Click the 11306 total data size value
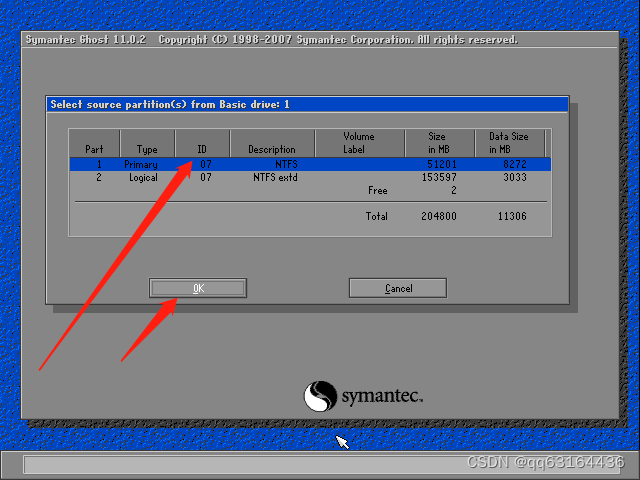 (x=512, y=216)
